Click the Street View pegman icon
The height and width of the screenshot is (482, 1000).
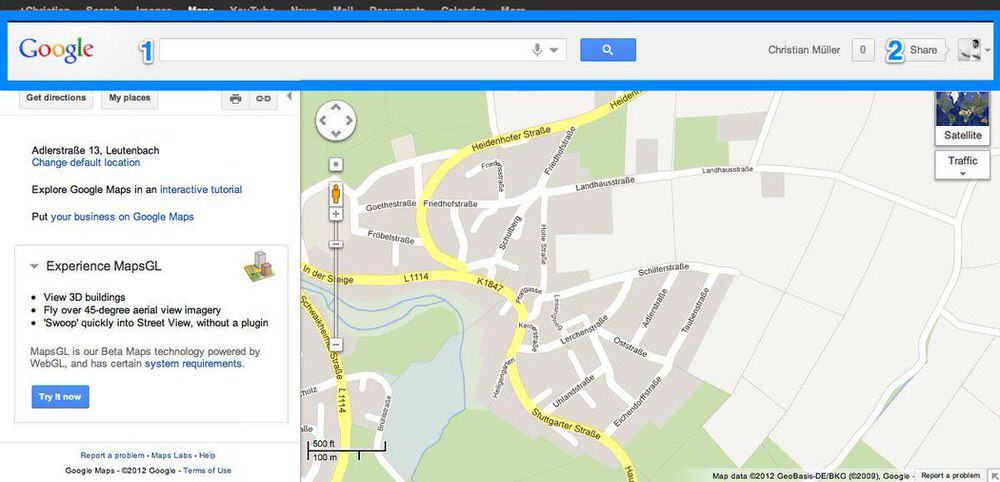click(335, 193)
